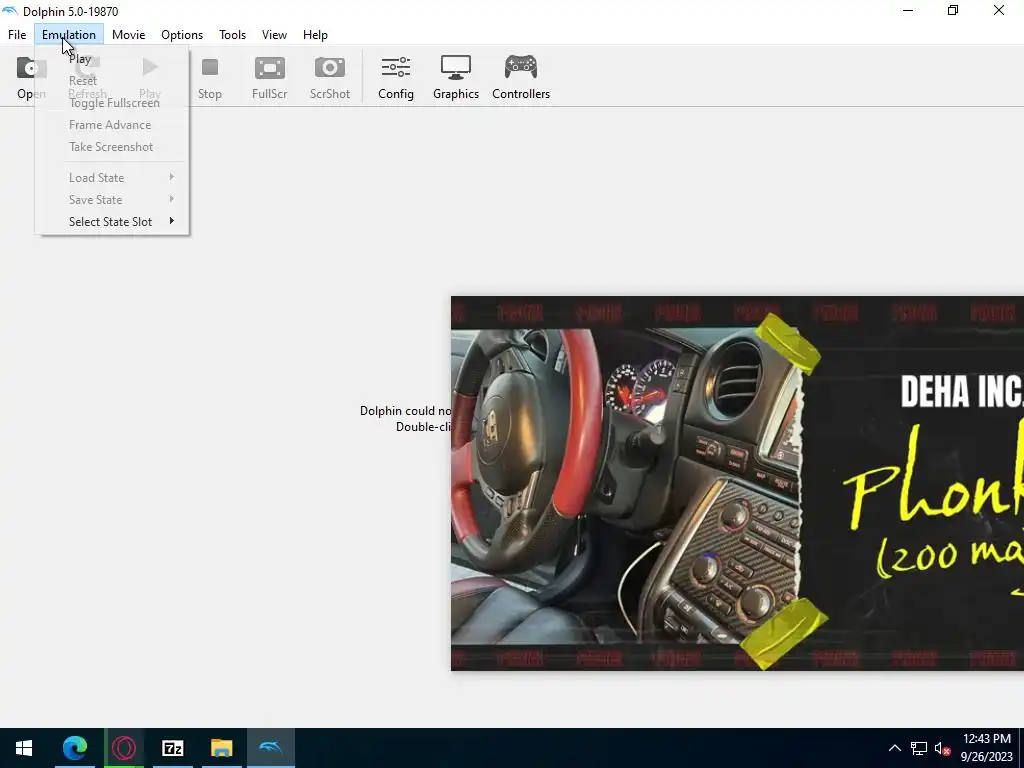Show hidden system tray icons
Image resolution: width=1024 pixels, height=768 pixels.
pos(895,748)
